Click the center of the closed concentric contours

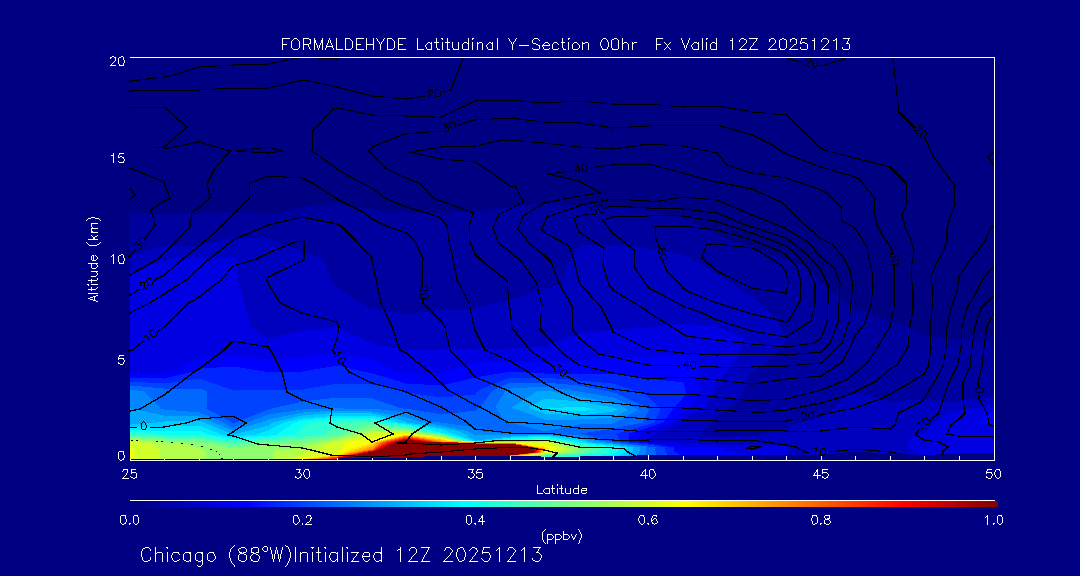(745, 265)
